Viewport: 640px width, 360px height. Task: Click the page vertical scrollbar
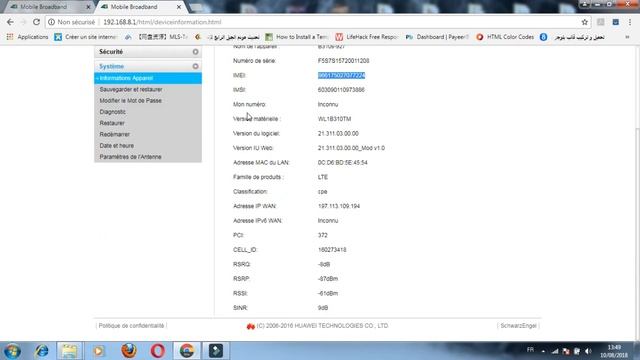tap(637, 233)
